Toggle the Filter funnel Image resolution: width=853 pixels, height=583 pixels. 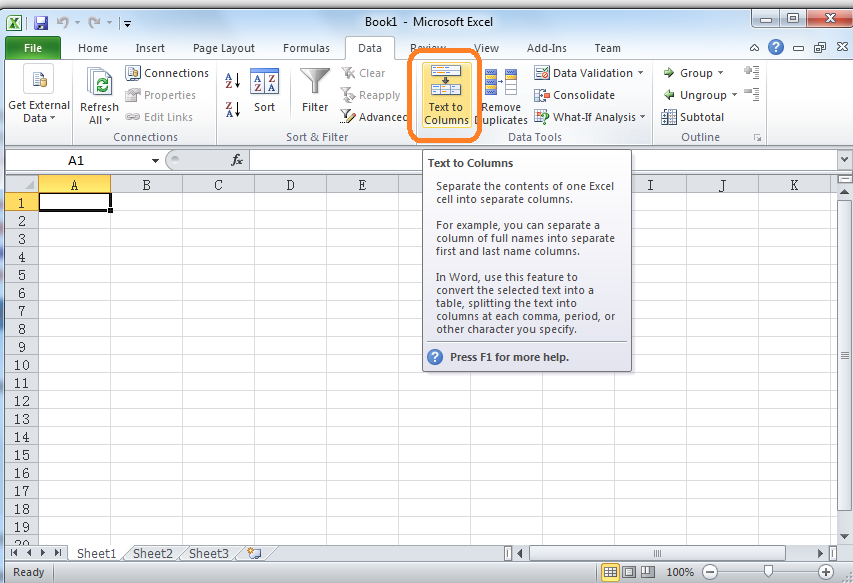315,90
